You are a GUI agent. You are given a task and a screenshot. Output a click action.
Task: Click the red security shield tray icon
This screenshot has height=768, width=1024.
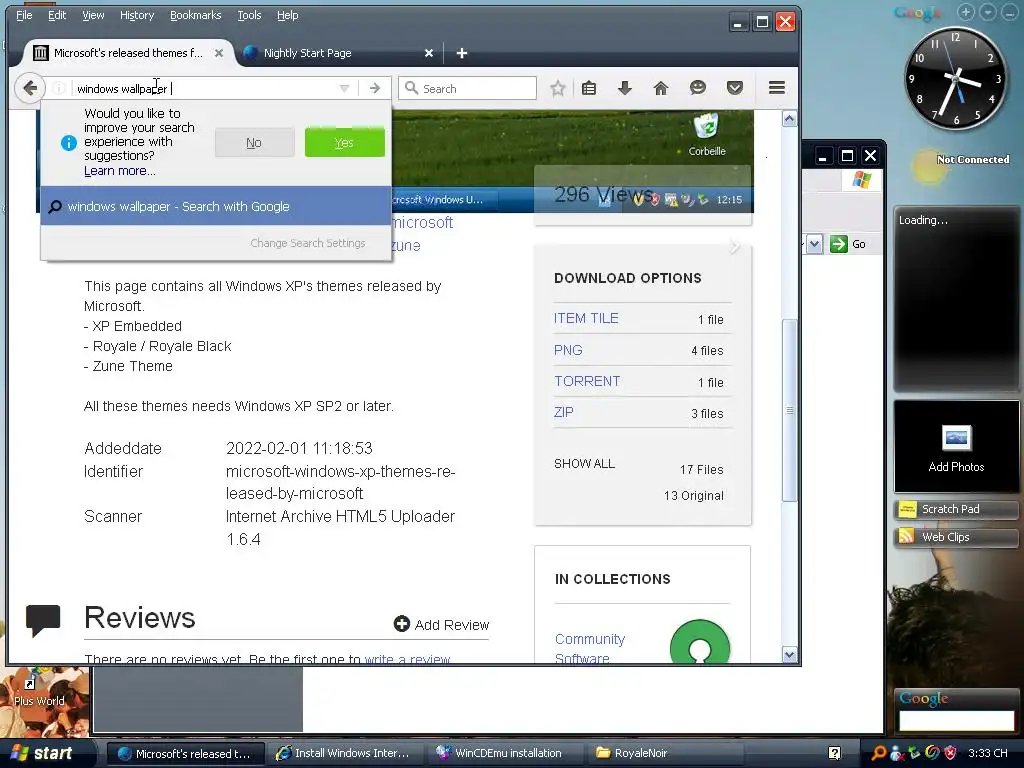[x=950, y=753]
